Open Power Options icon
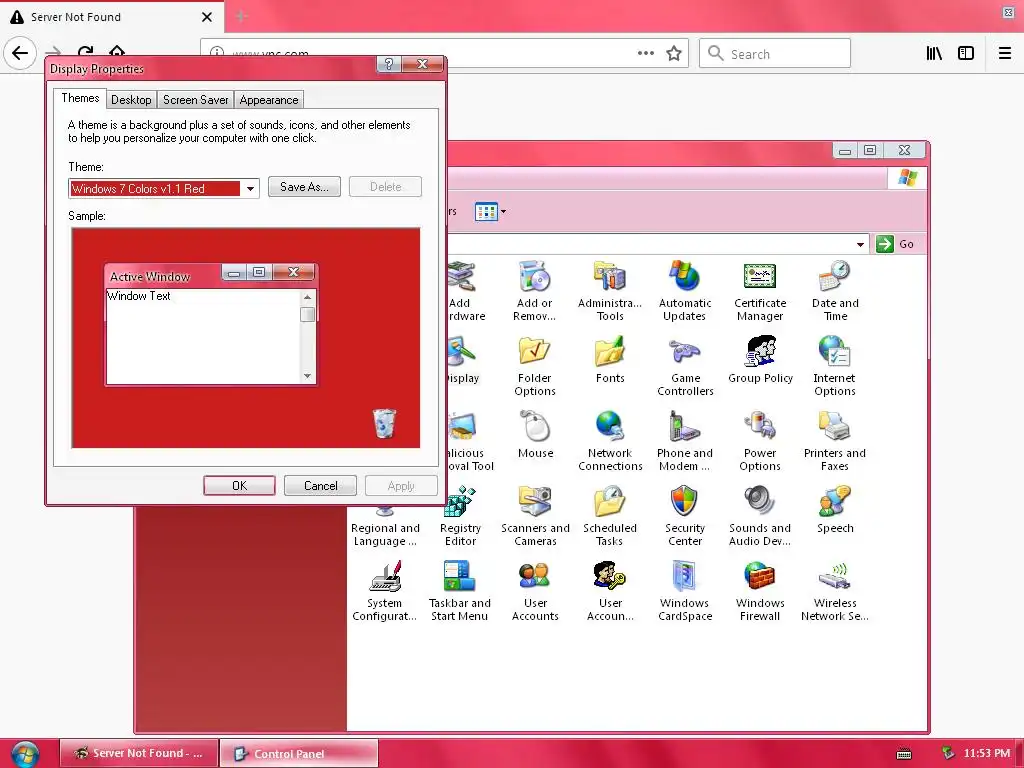The image size is (1024, 768). tap(760, 441)
